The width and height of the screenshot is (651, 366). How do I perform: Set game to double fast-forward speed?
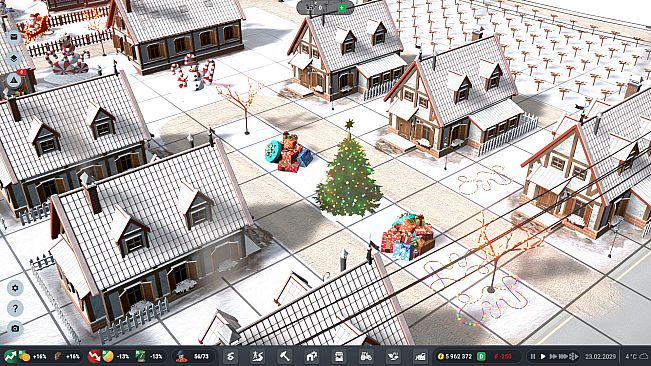[x=553, y=356]
